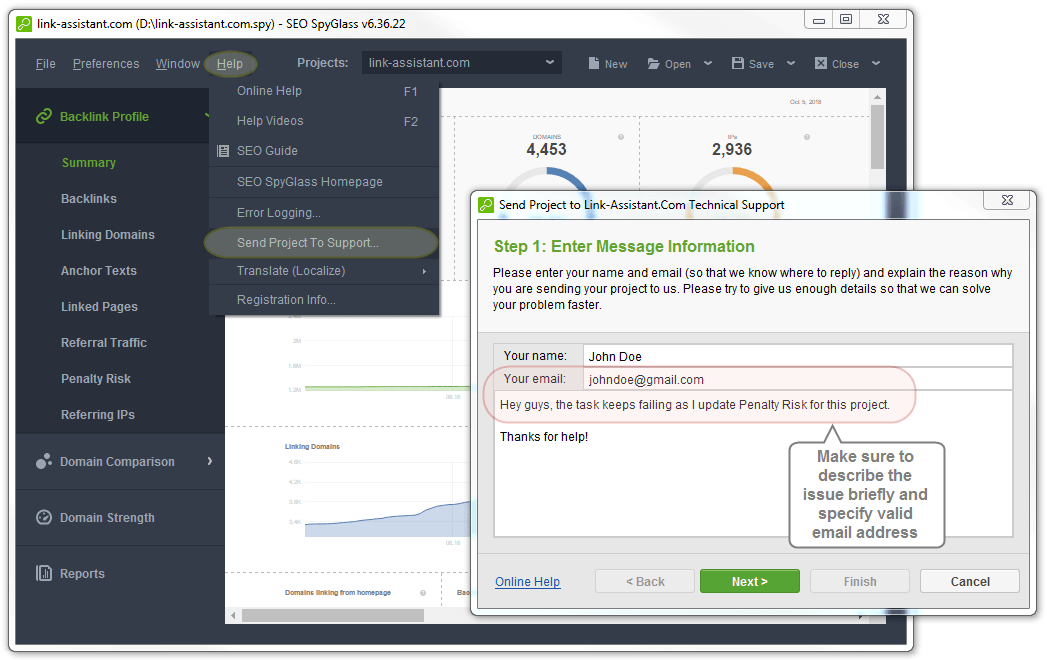
Task: Open the Window menu
Action: 178,63
